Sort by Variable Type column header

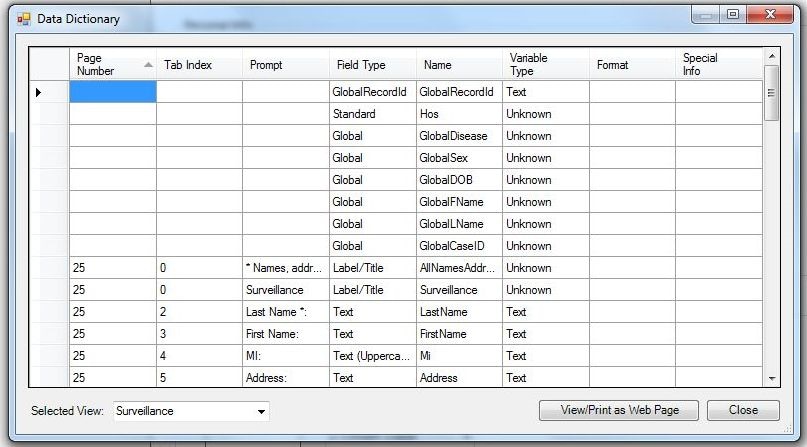[x=545, y=65]
